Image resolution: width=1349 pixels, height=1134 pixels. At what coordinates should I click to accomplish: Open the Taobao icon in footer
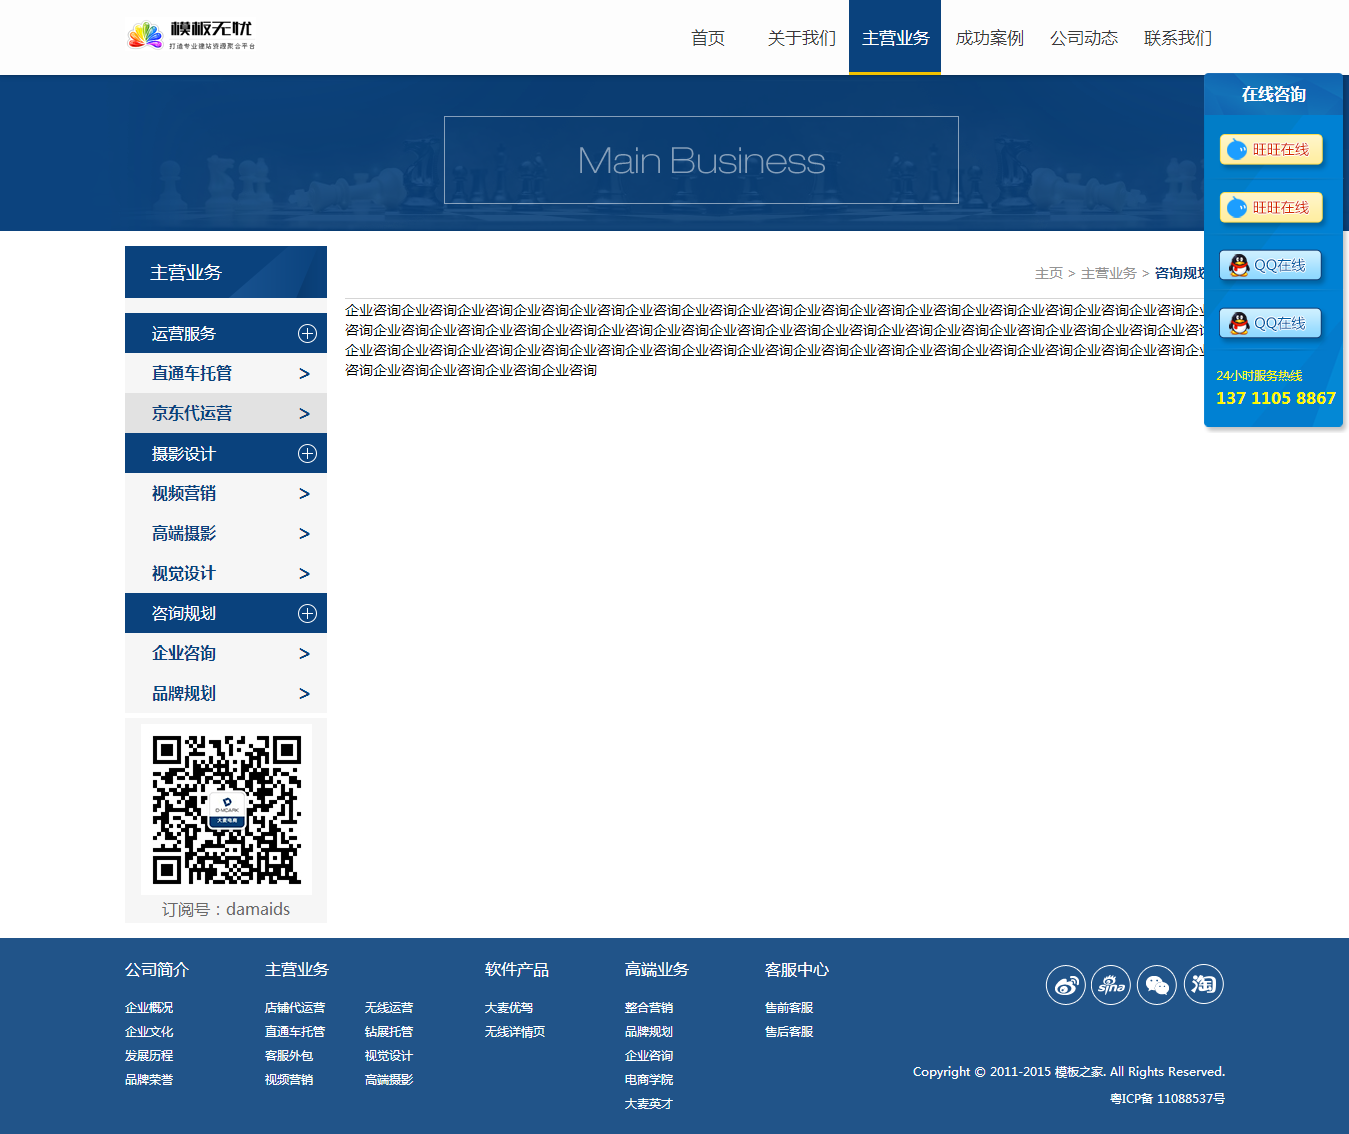1203,985
